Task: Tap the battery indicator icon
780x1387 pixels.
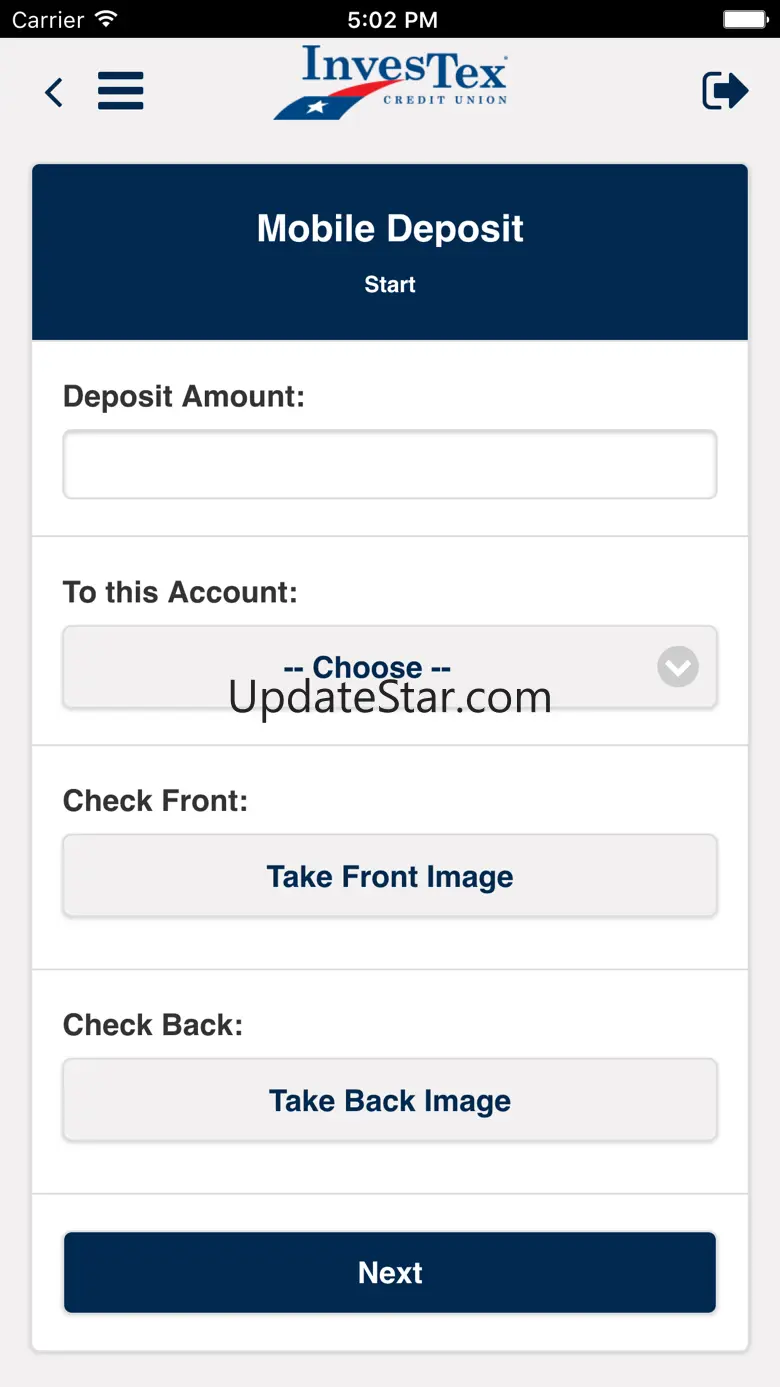Action: click(x=744, y=19)
